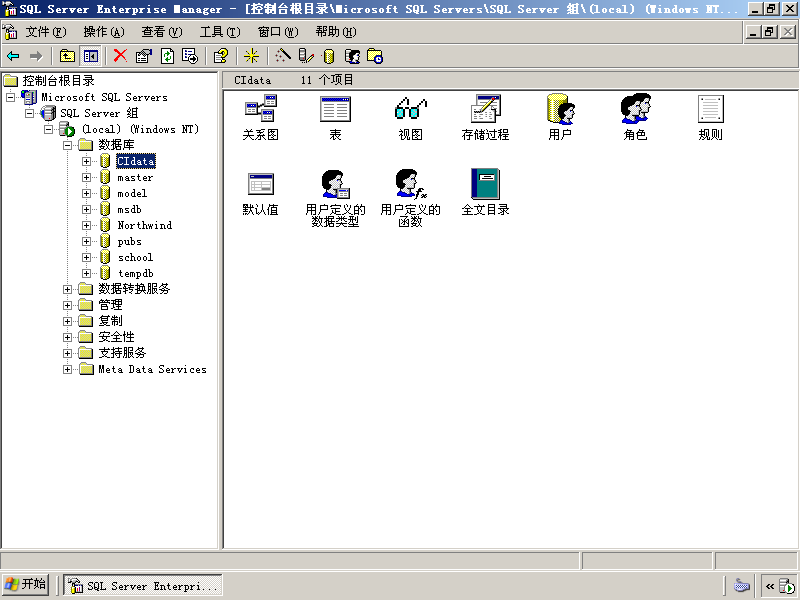
Task: Click the yellow New star icon
Action: tap(251, 56)
